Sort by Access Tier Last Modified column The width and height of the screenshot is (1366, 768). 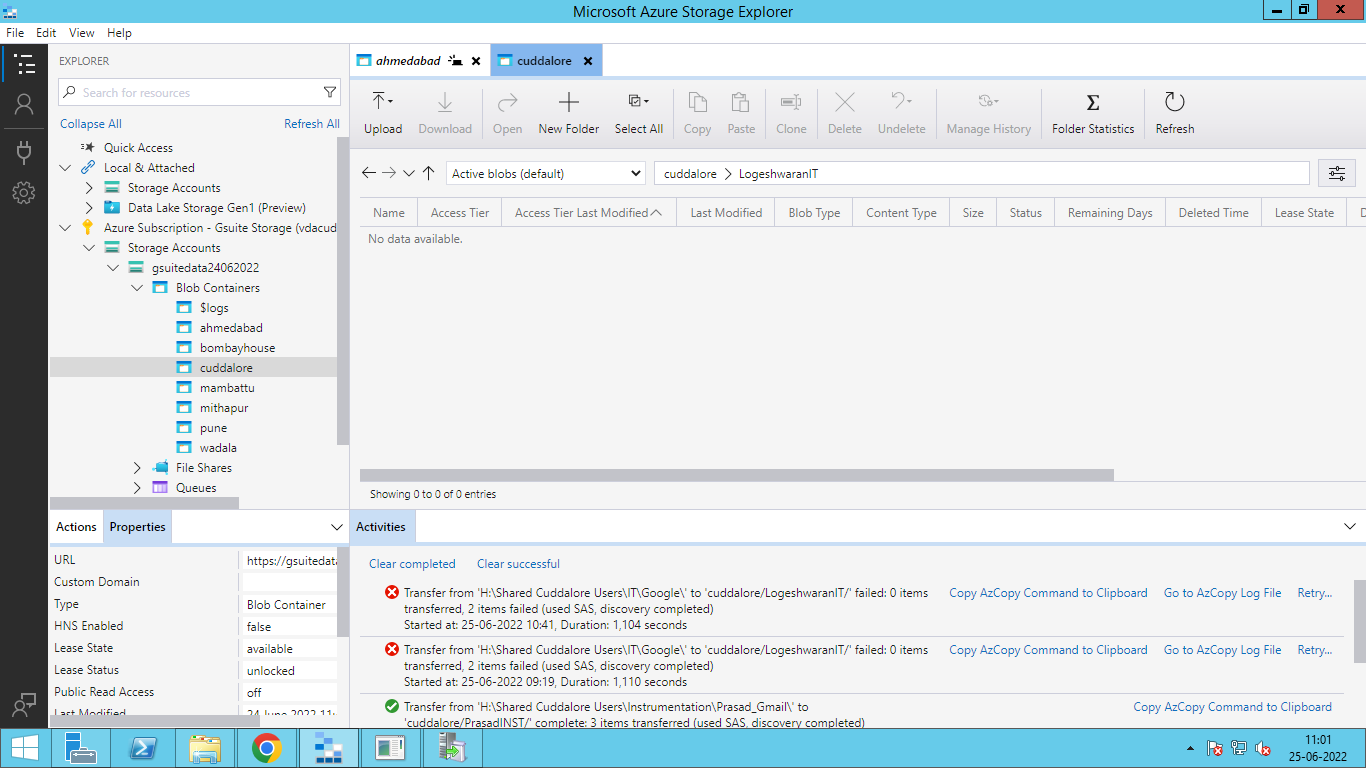click(588, 213)
